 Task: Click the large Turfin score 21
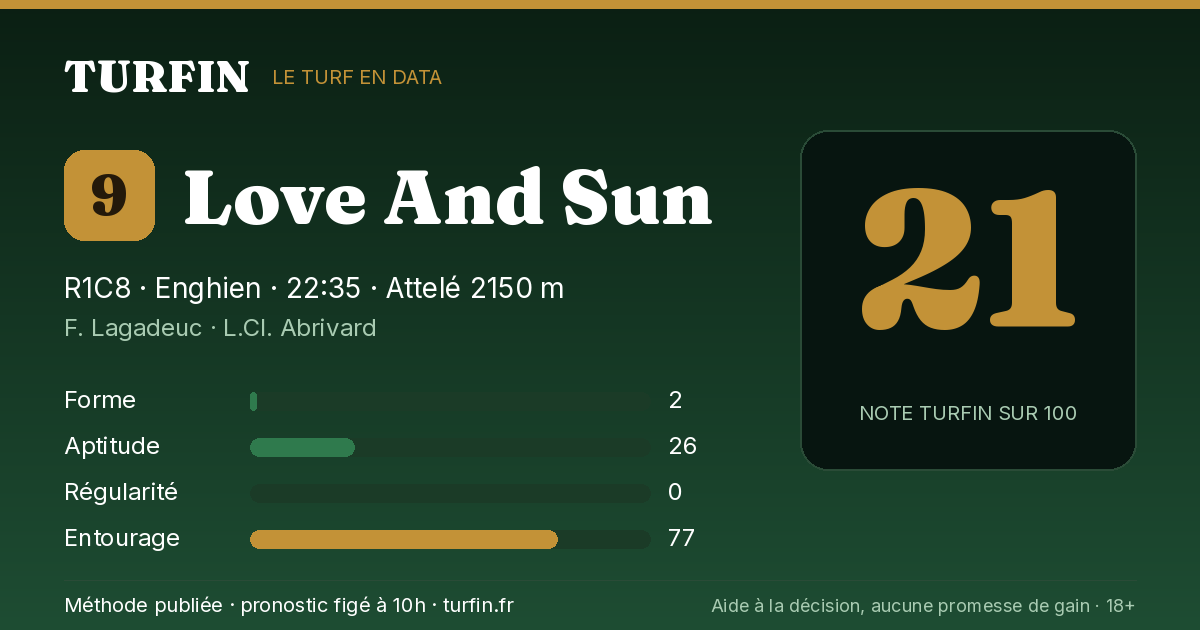[x=968, y=260]
